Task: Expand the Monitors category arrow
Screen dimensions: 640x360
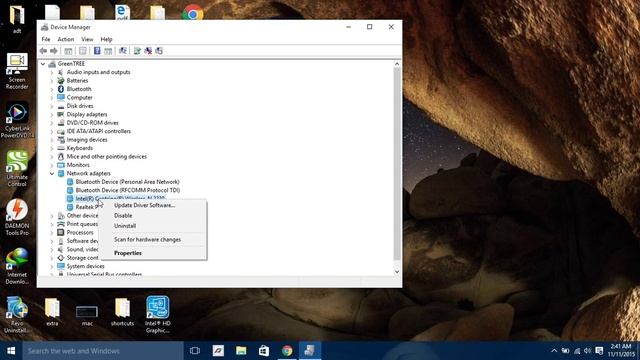Action: [52, 165]
